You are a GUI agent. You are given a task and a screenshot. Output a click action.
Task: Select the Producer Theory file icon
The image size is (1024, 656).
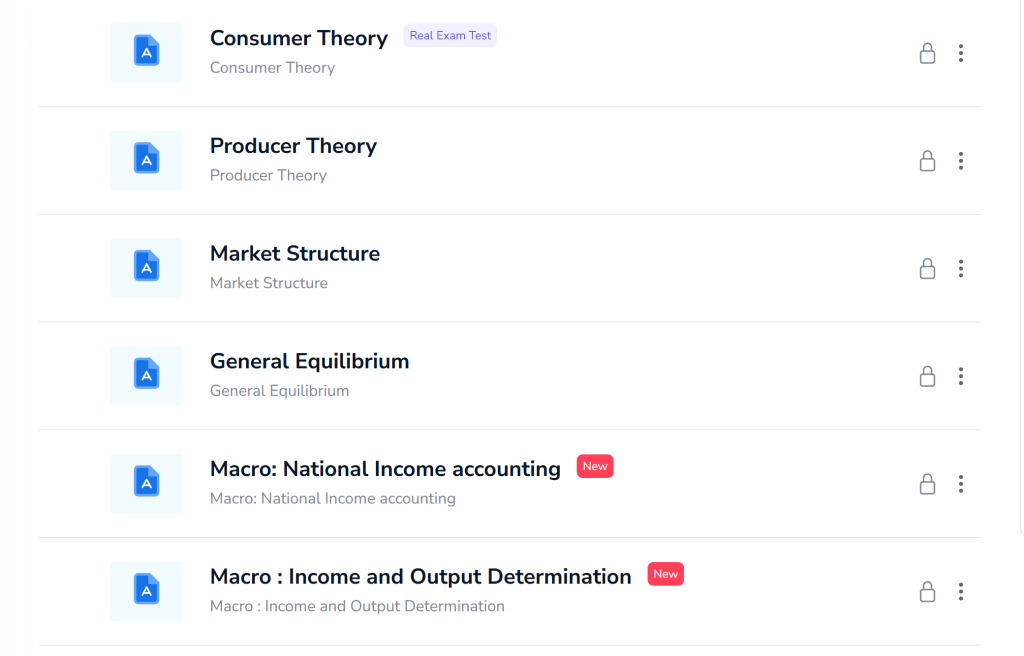pyautogui.click(x=146, y=160)
